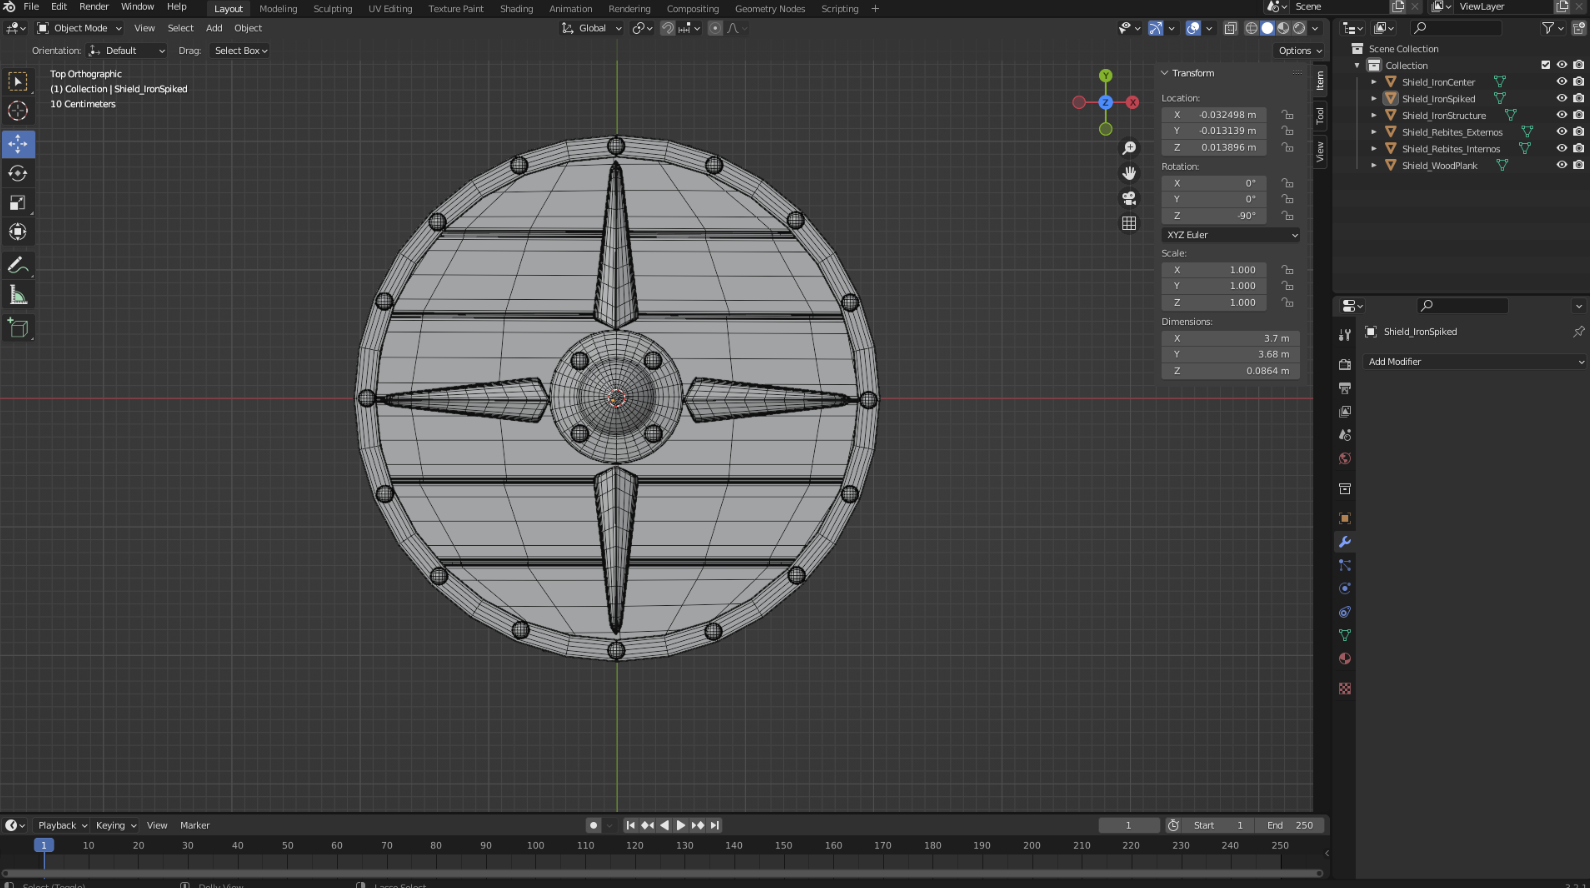Click the End frame 250 field
Viewport: 1590px width, 888px height.
[x=1291, y=825]
